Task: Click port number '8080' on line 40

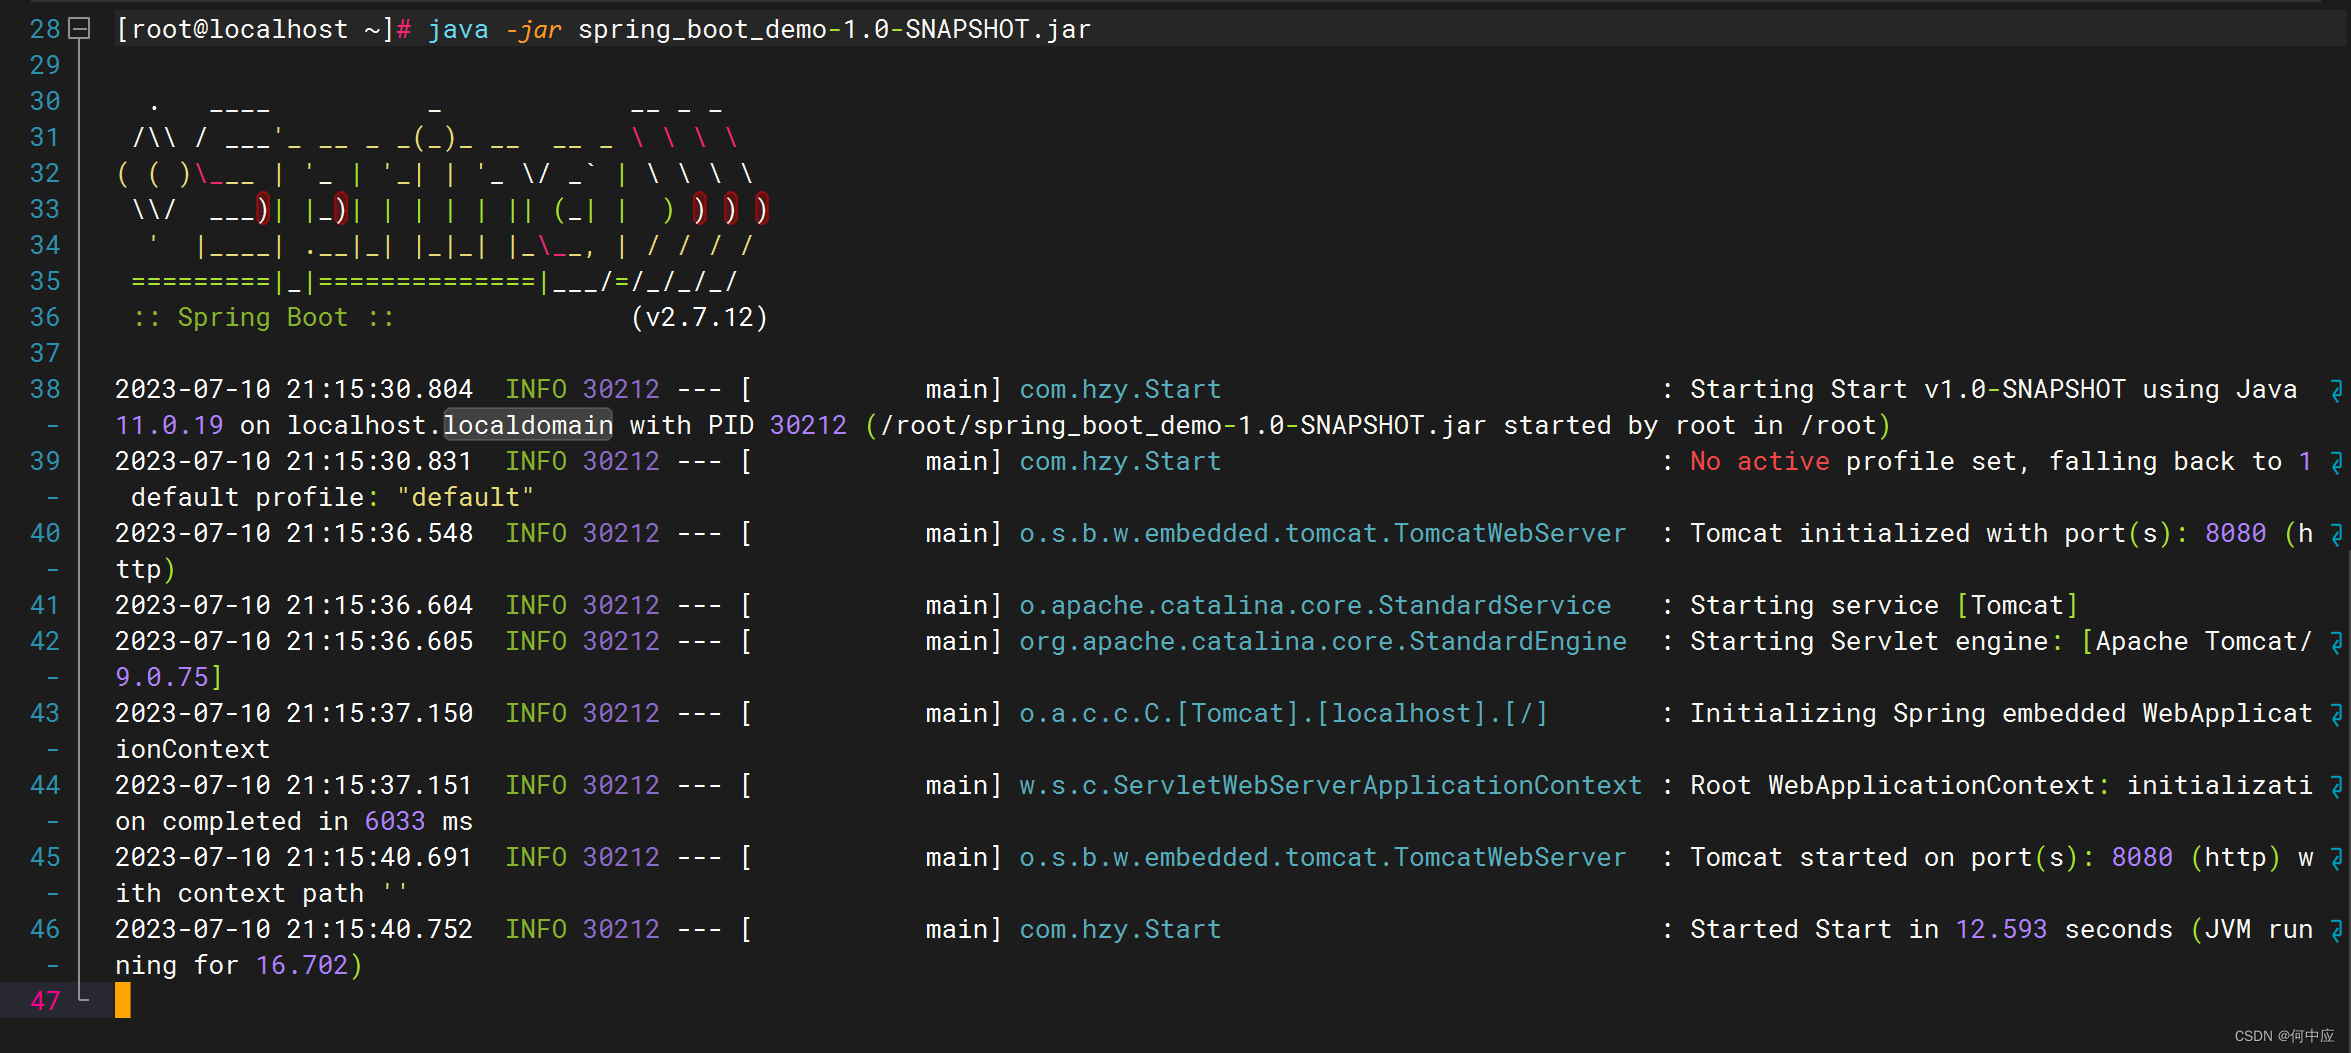Action: point(2235,533)
